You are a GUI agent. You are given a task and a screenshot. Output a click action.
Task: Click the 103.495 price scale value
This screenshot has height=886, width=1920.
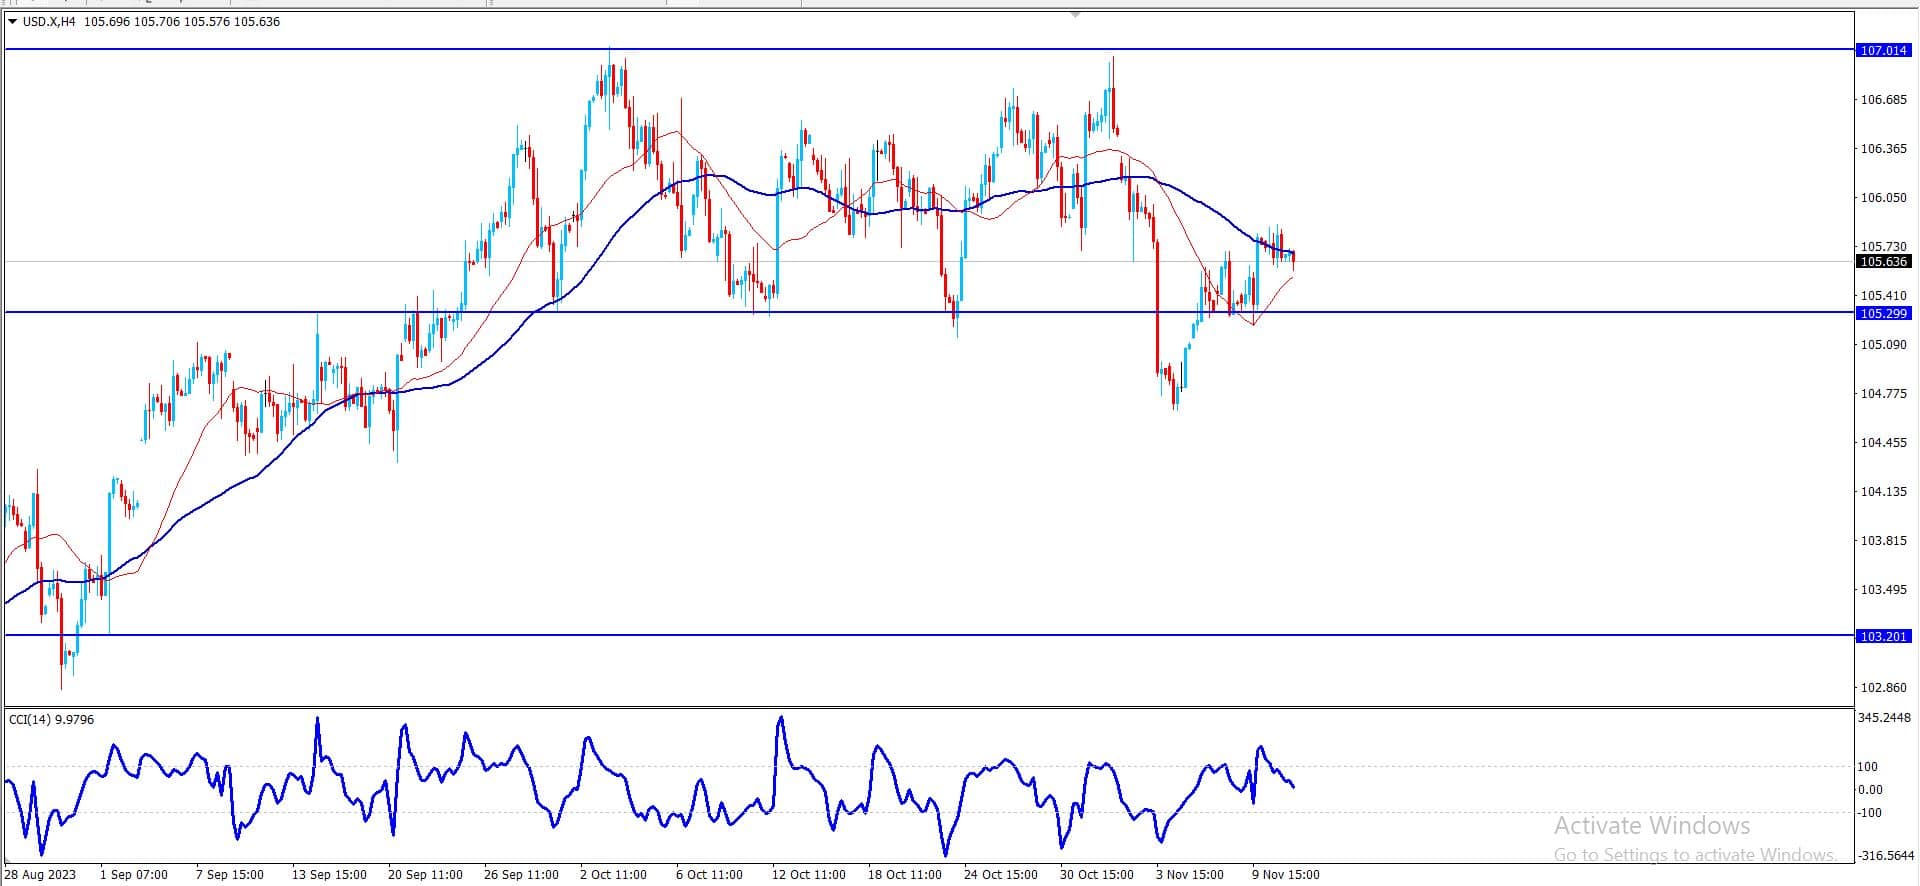tap(1883, 590)
